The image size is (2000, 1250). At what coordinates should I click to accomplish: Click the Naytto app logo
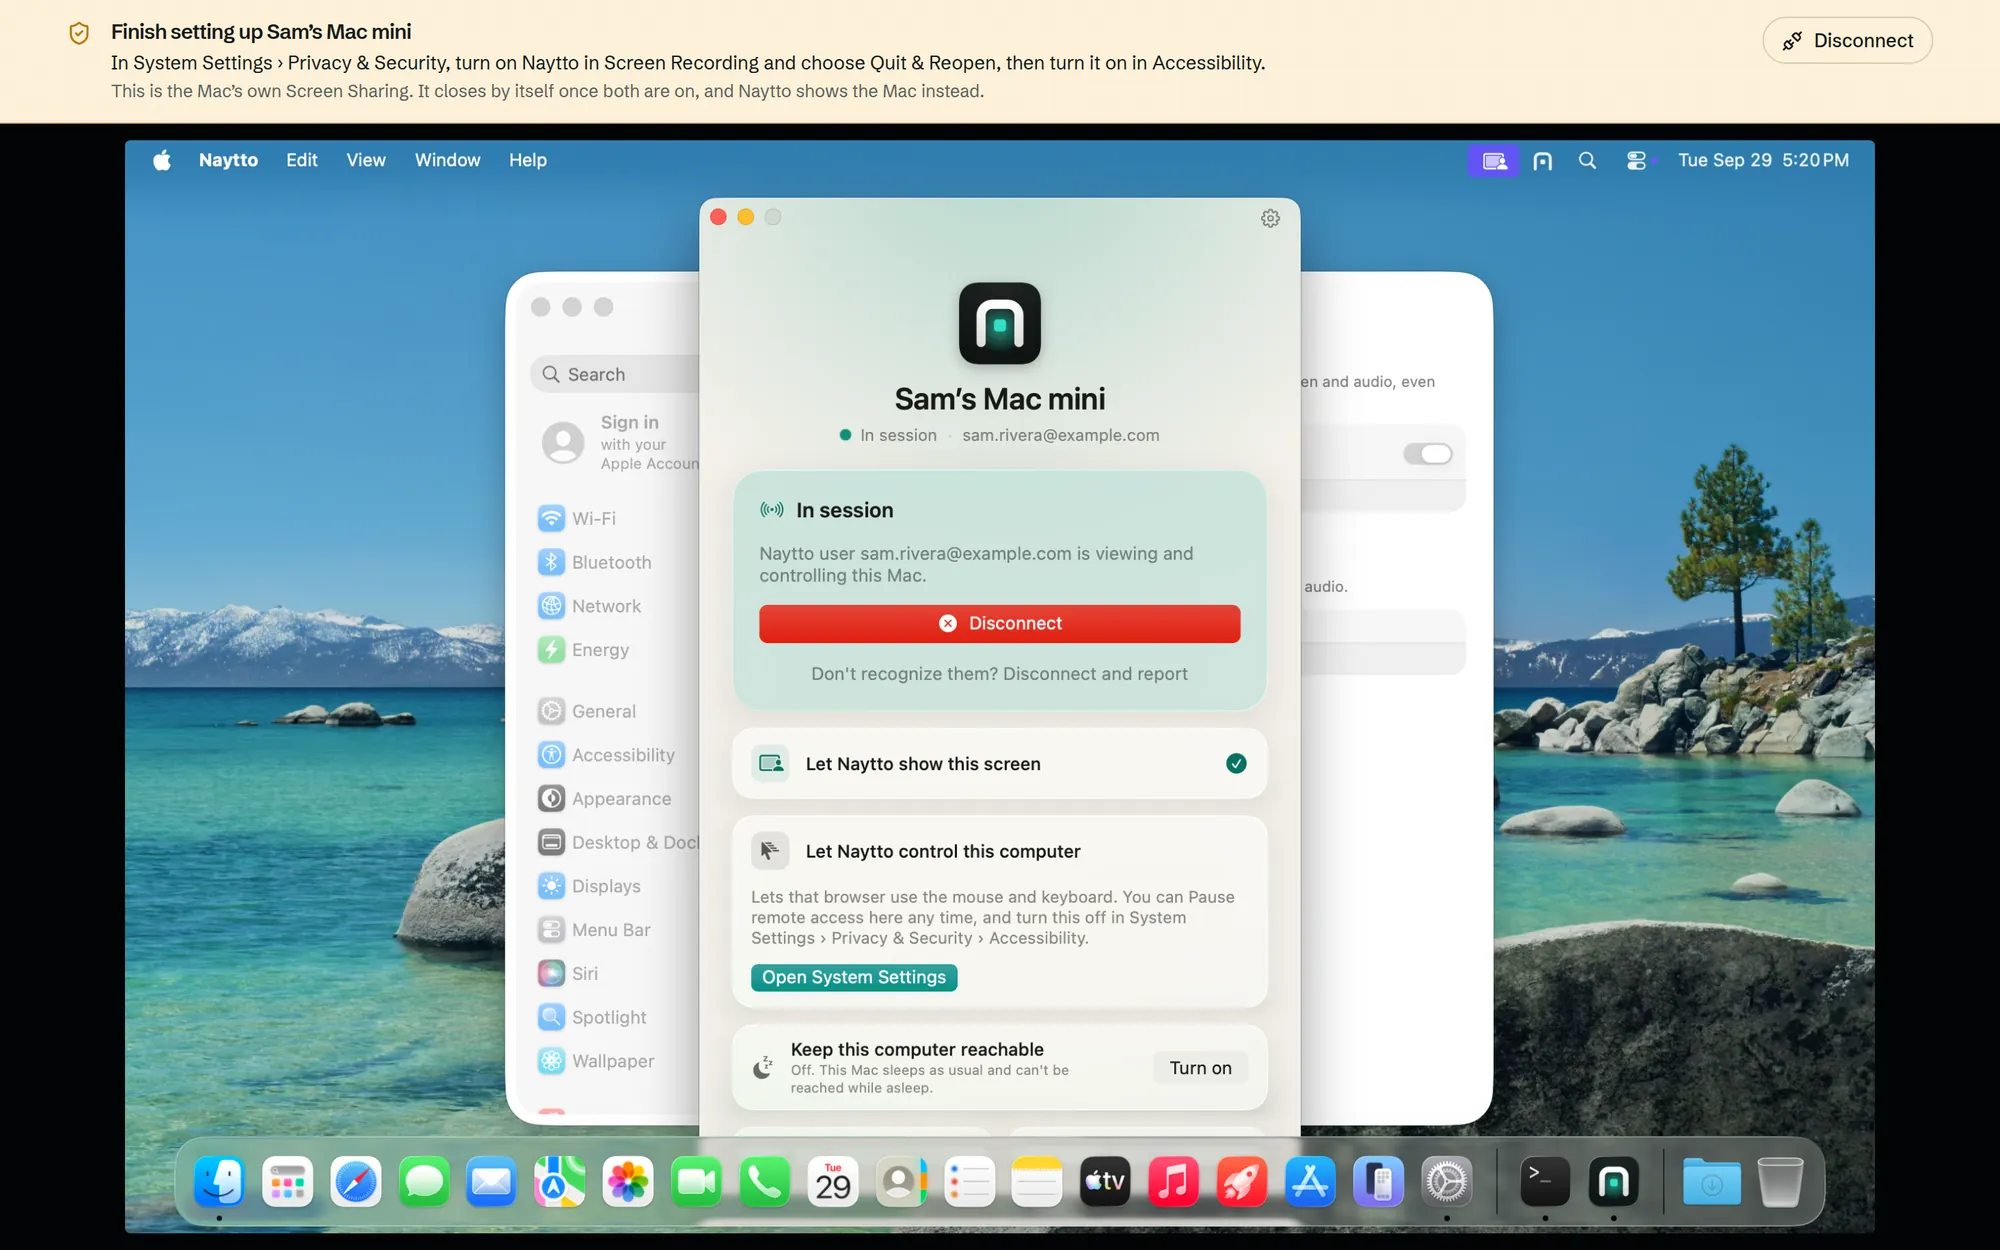pyautogui.click(x=999, y=323)
